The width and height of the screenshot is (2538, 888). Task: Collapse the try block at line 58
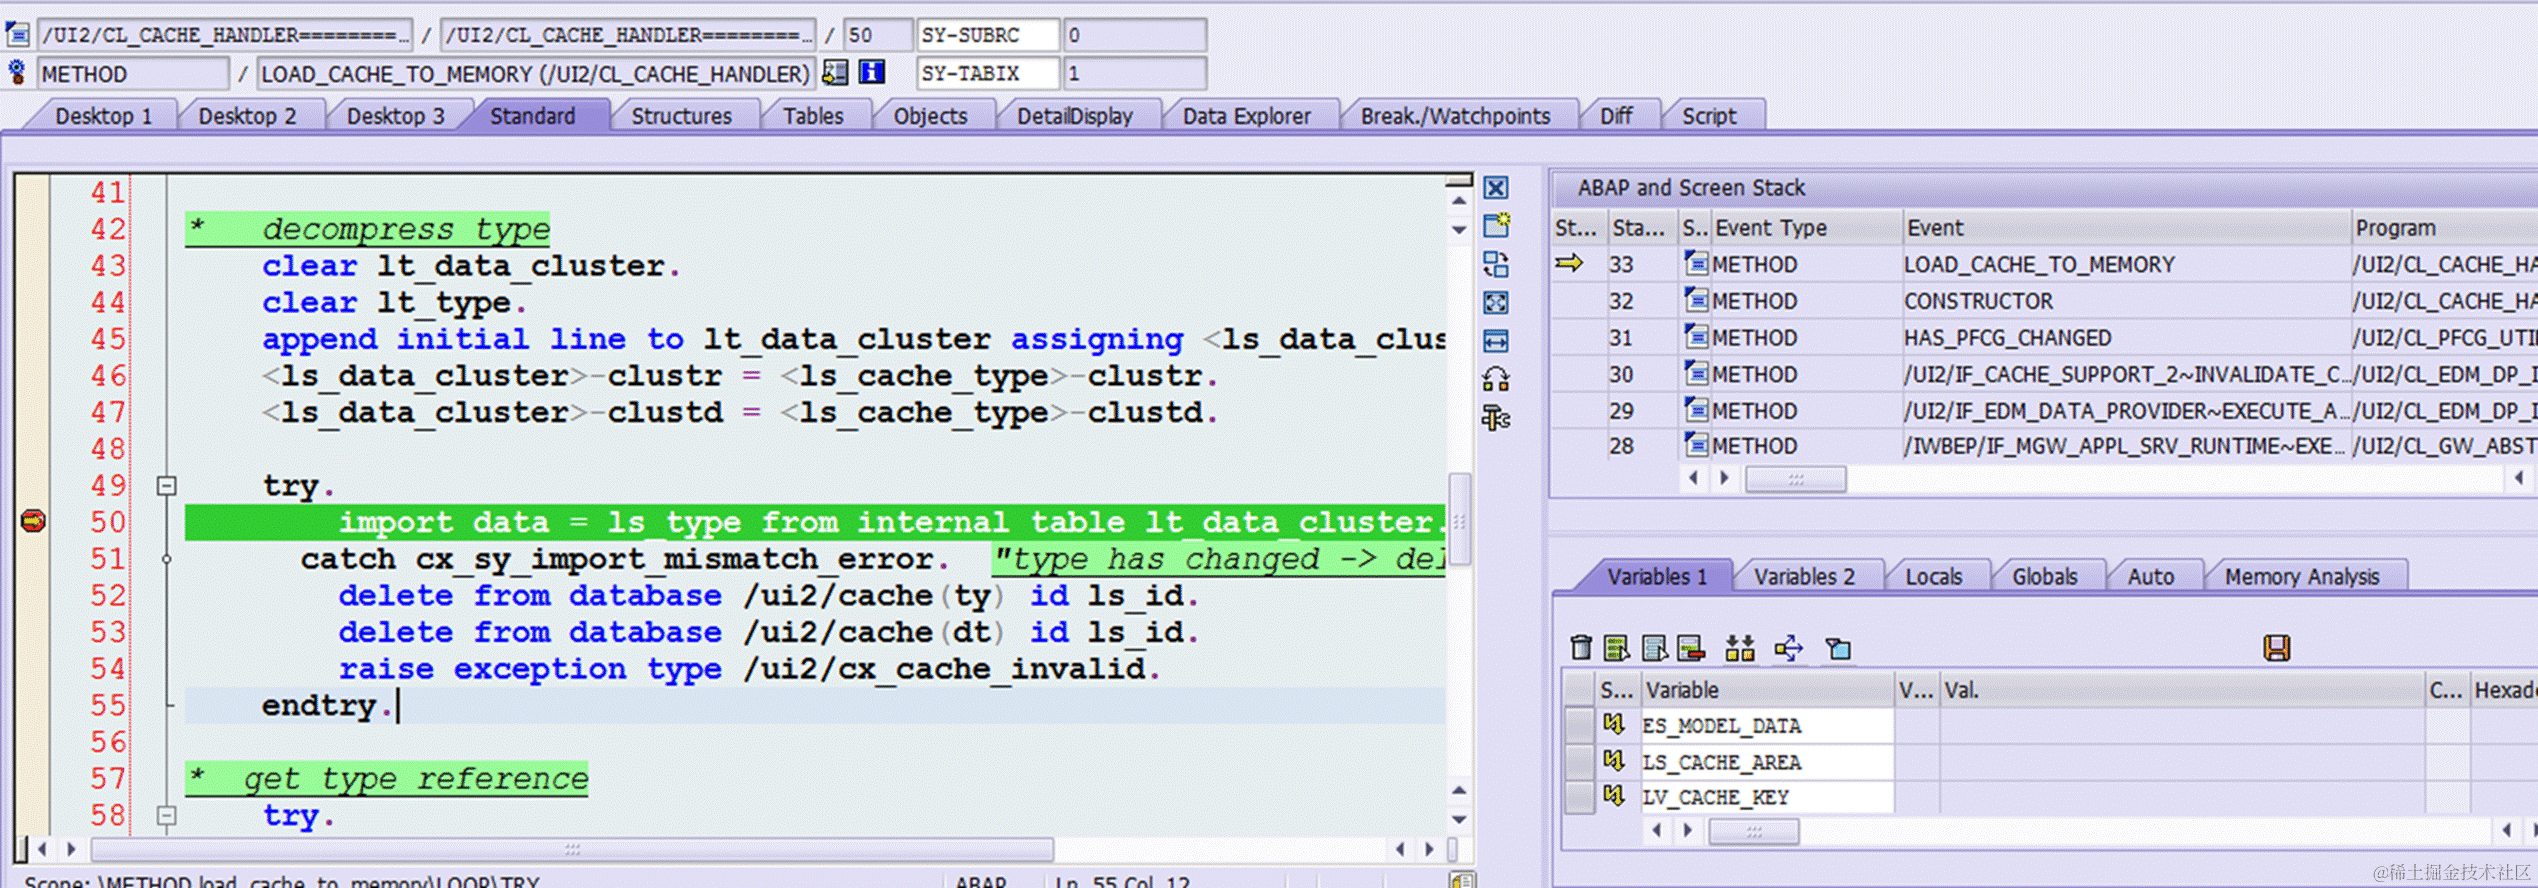[167, 816]
